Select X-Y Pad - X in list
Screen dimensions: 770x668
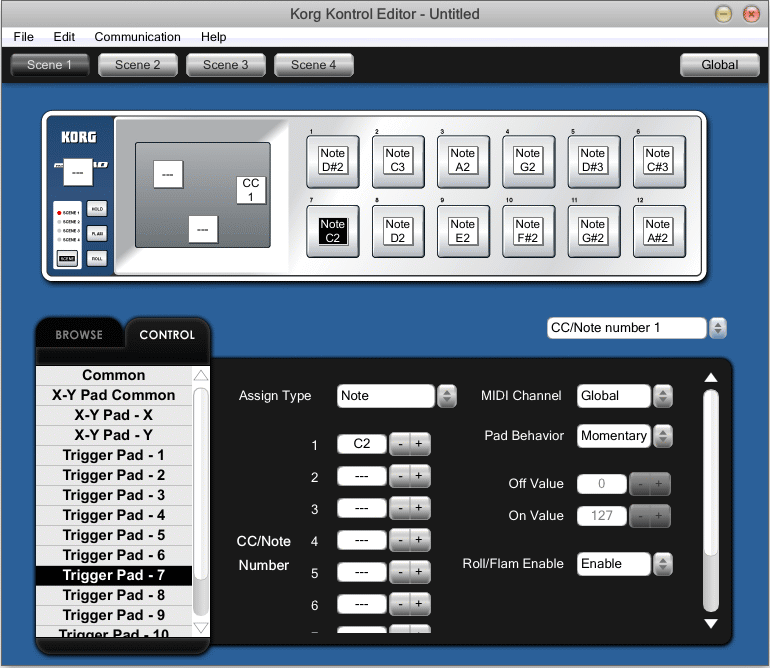point(114,416)
